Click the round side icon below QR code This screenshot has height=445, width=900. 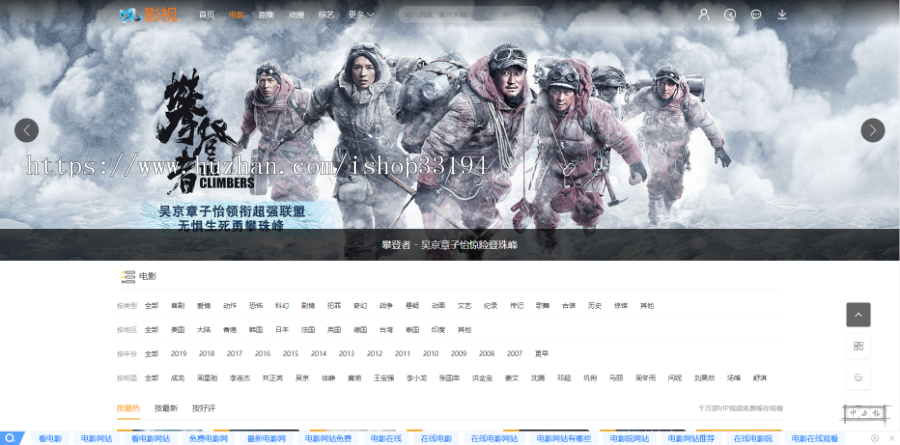[858, 377]
